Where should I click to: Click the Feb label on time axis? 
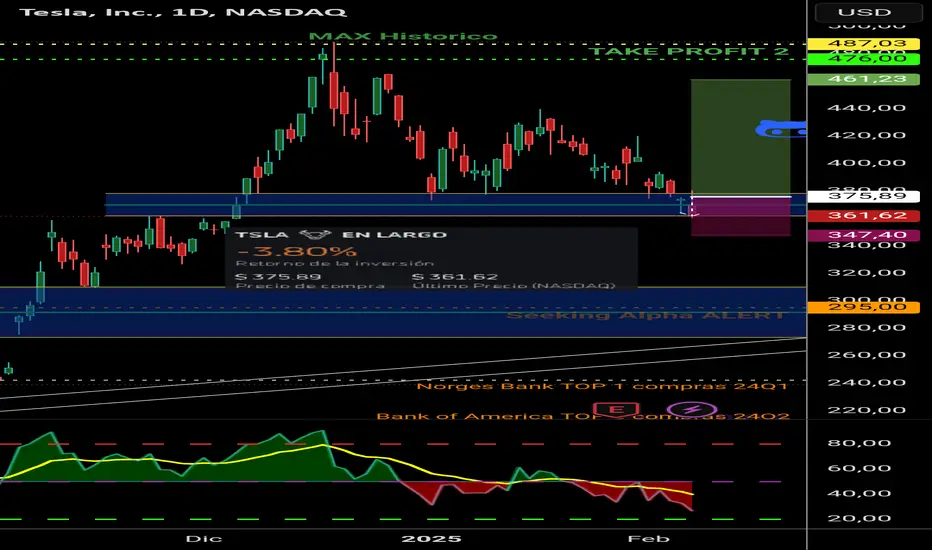tap(648, 539)
